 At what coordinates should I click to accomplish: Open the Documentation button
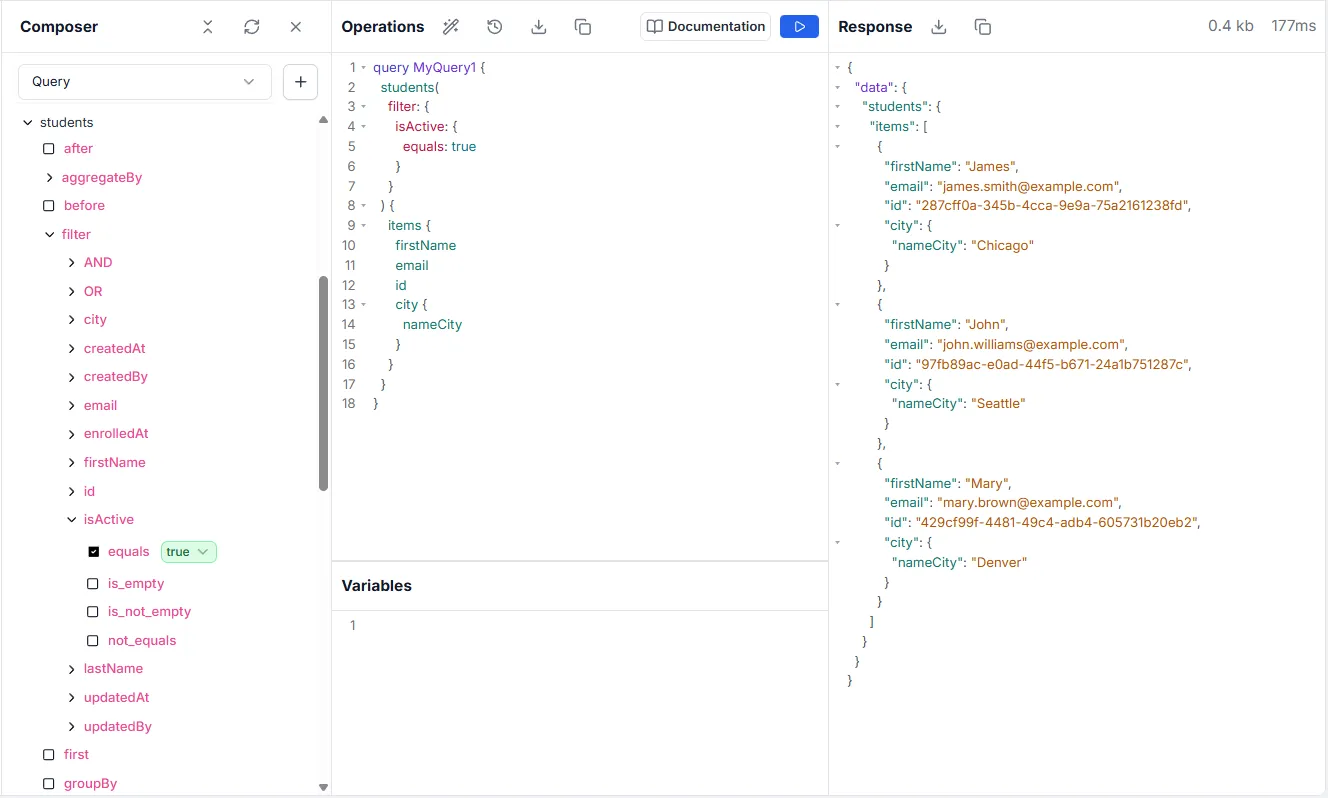(x=705, y=27)
